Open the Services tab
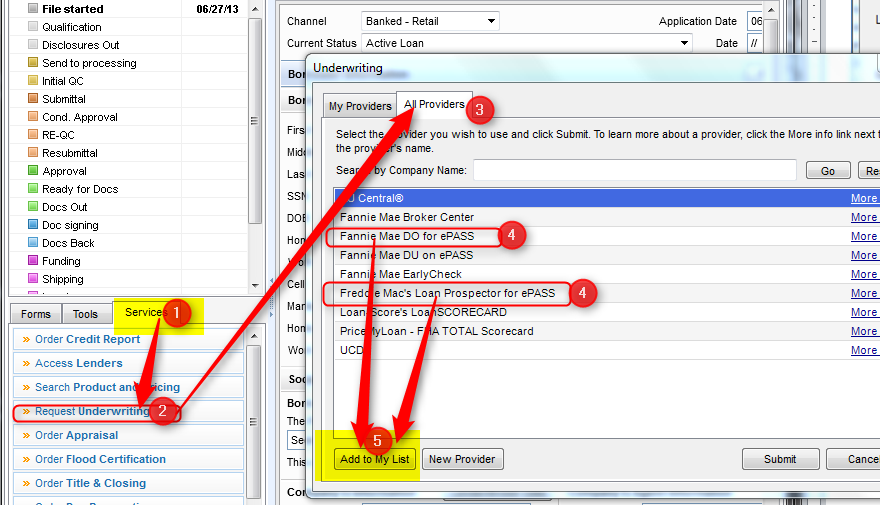 [145, 313]
